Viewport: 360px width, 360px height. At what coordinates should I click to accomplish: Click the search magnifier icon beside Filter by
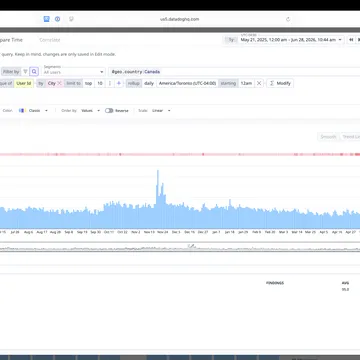[34, 72]
